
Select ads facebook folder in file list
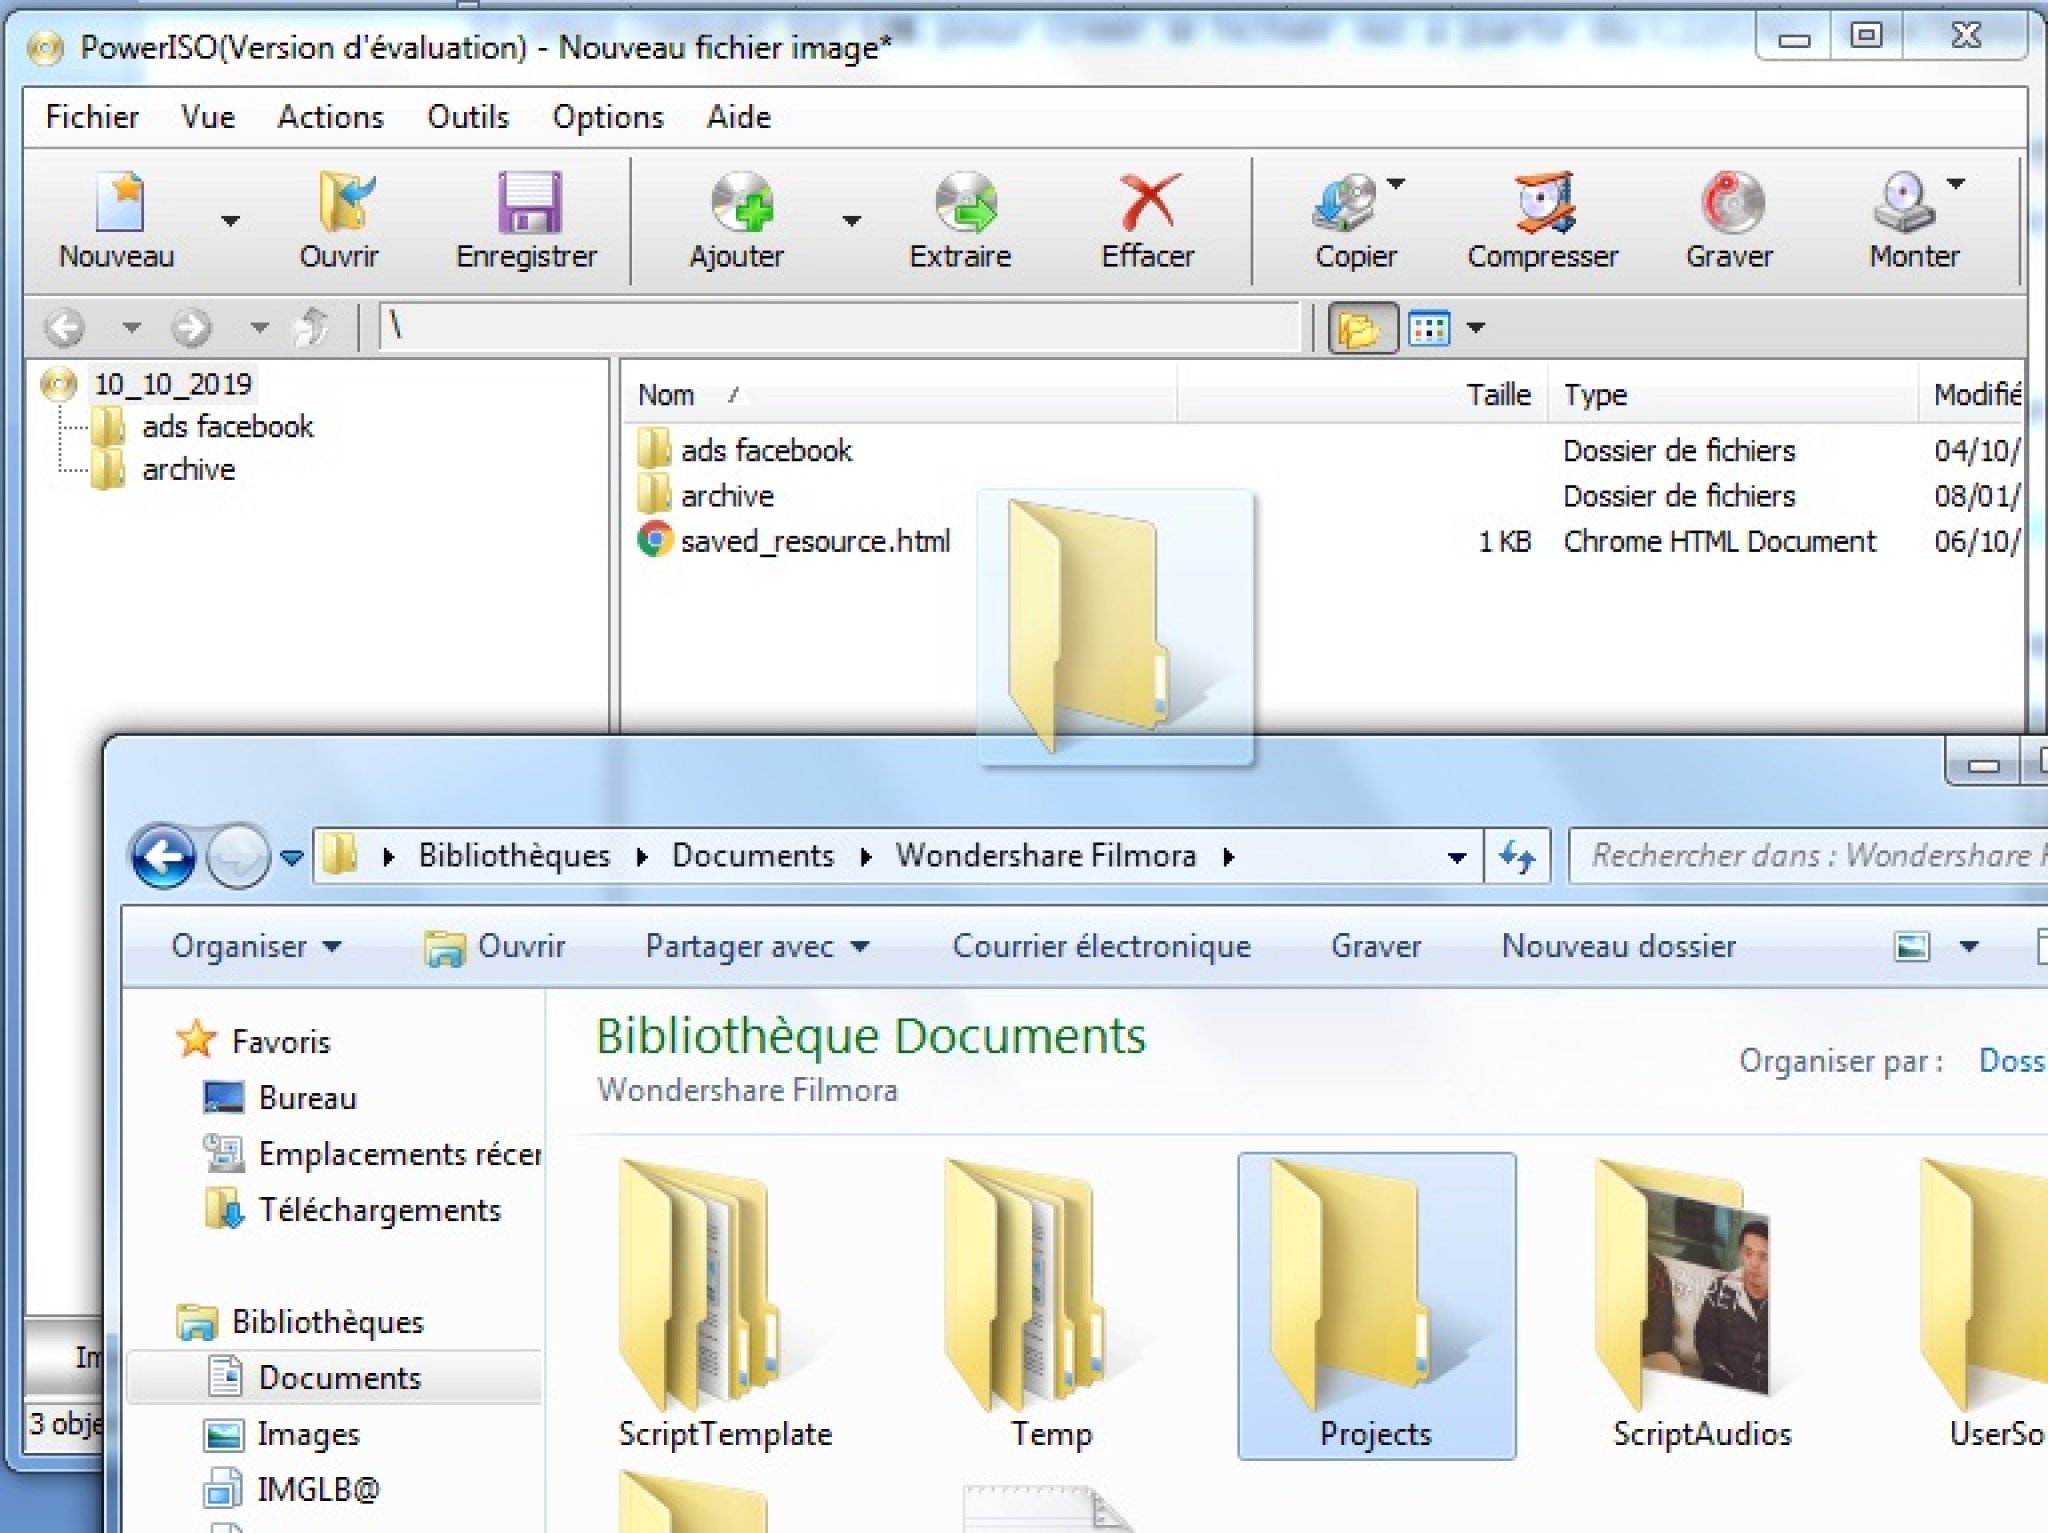[767, 451]
